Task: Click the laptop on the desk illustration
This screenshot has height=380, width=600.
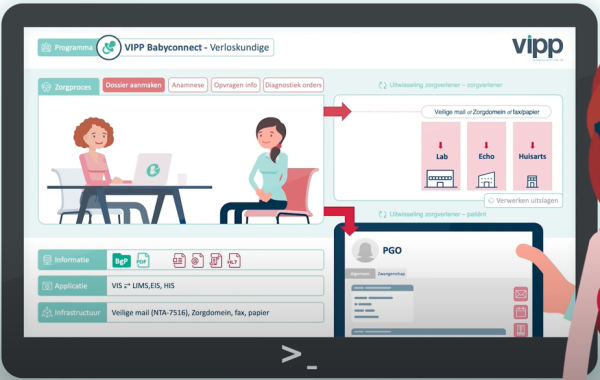Action: point(152,169)
